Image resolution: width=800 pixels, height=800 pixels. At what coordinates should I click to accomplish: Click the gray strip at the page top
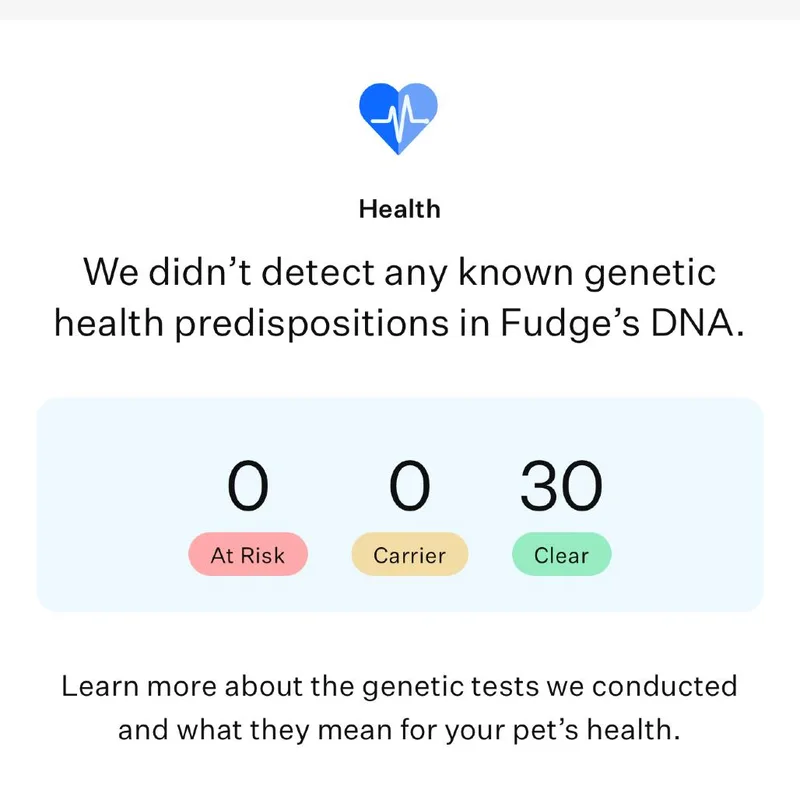click(400, 10)
